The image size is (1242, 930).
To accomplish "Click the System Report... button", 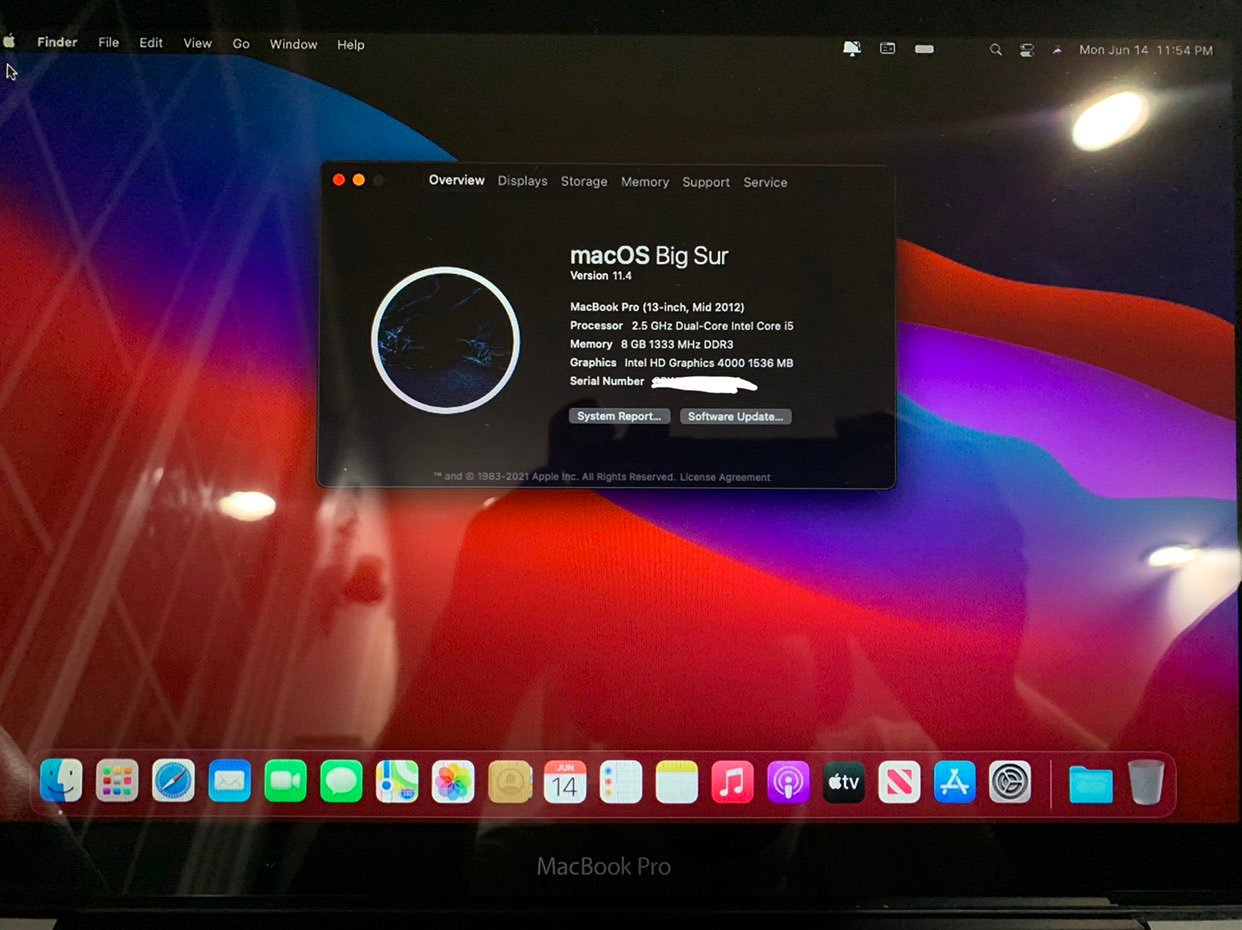I will pos(620,416).
